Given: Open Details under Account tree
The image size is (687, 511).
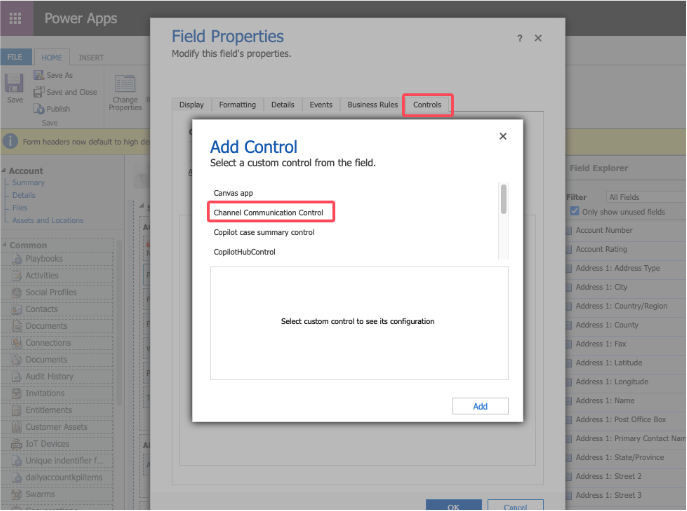Looking at the screenshot, I should 24,195.
